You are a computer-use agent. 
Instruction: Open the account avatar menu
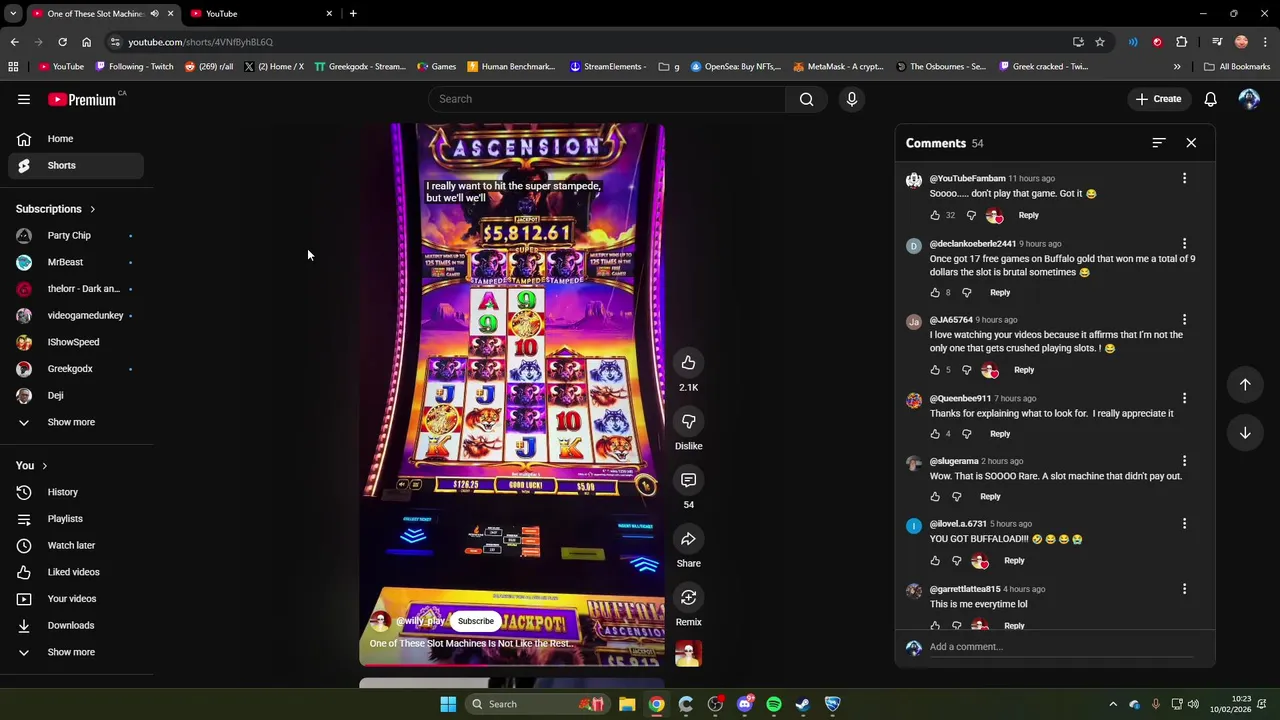1249,99
